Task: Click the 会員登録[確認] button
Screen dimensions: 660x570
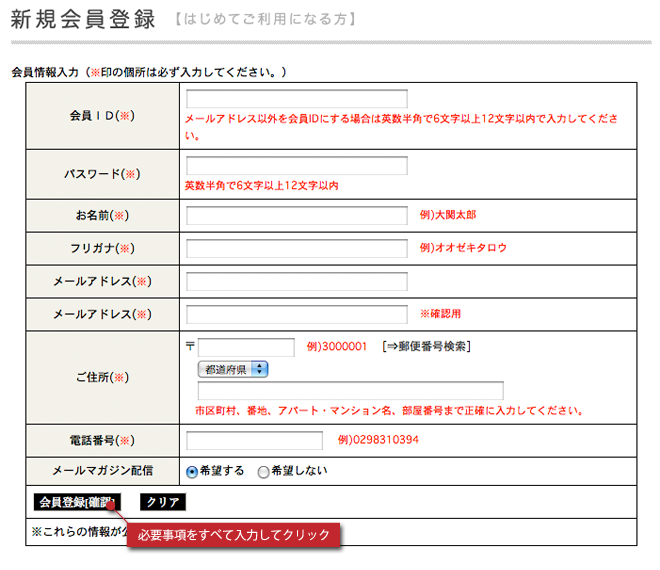Action: [x=77, y=502]
